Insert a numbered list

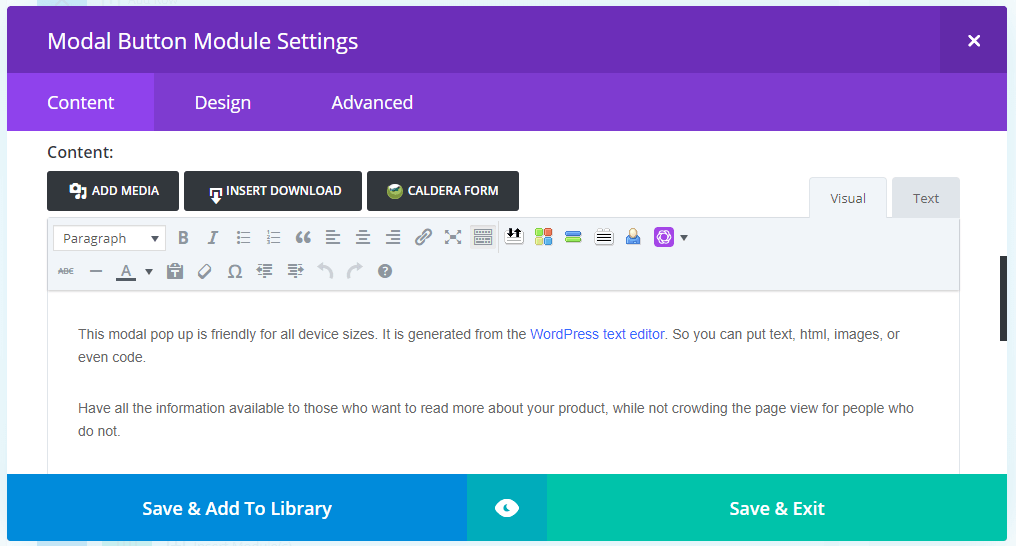pos(273,238)
